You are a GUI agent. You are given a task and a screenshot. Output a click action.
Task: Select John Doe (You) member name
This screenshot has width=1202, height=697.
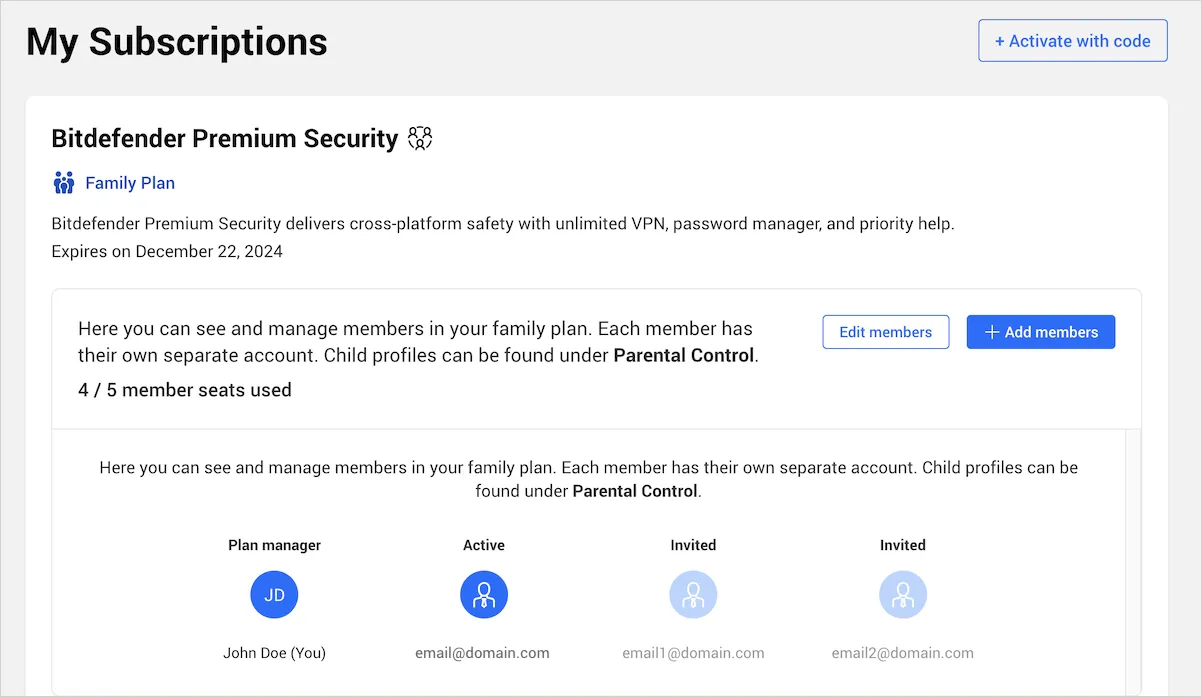[274, 652]
